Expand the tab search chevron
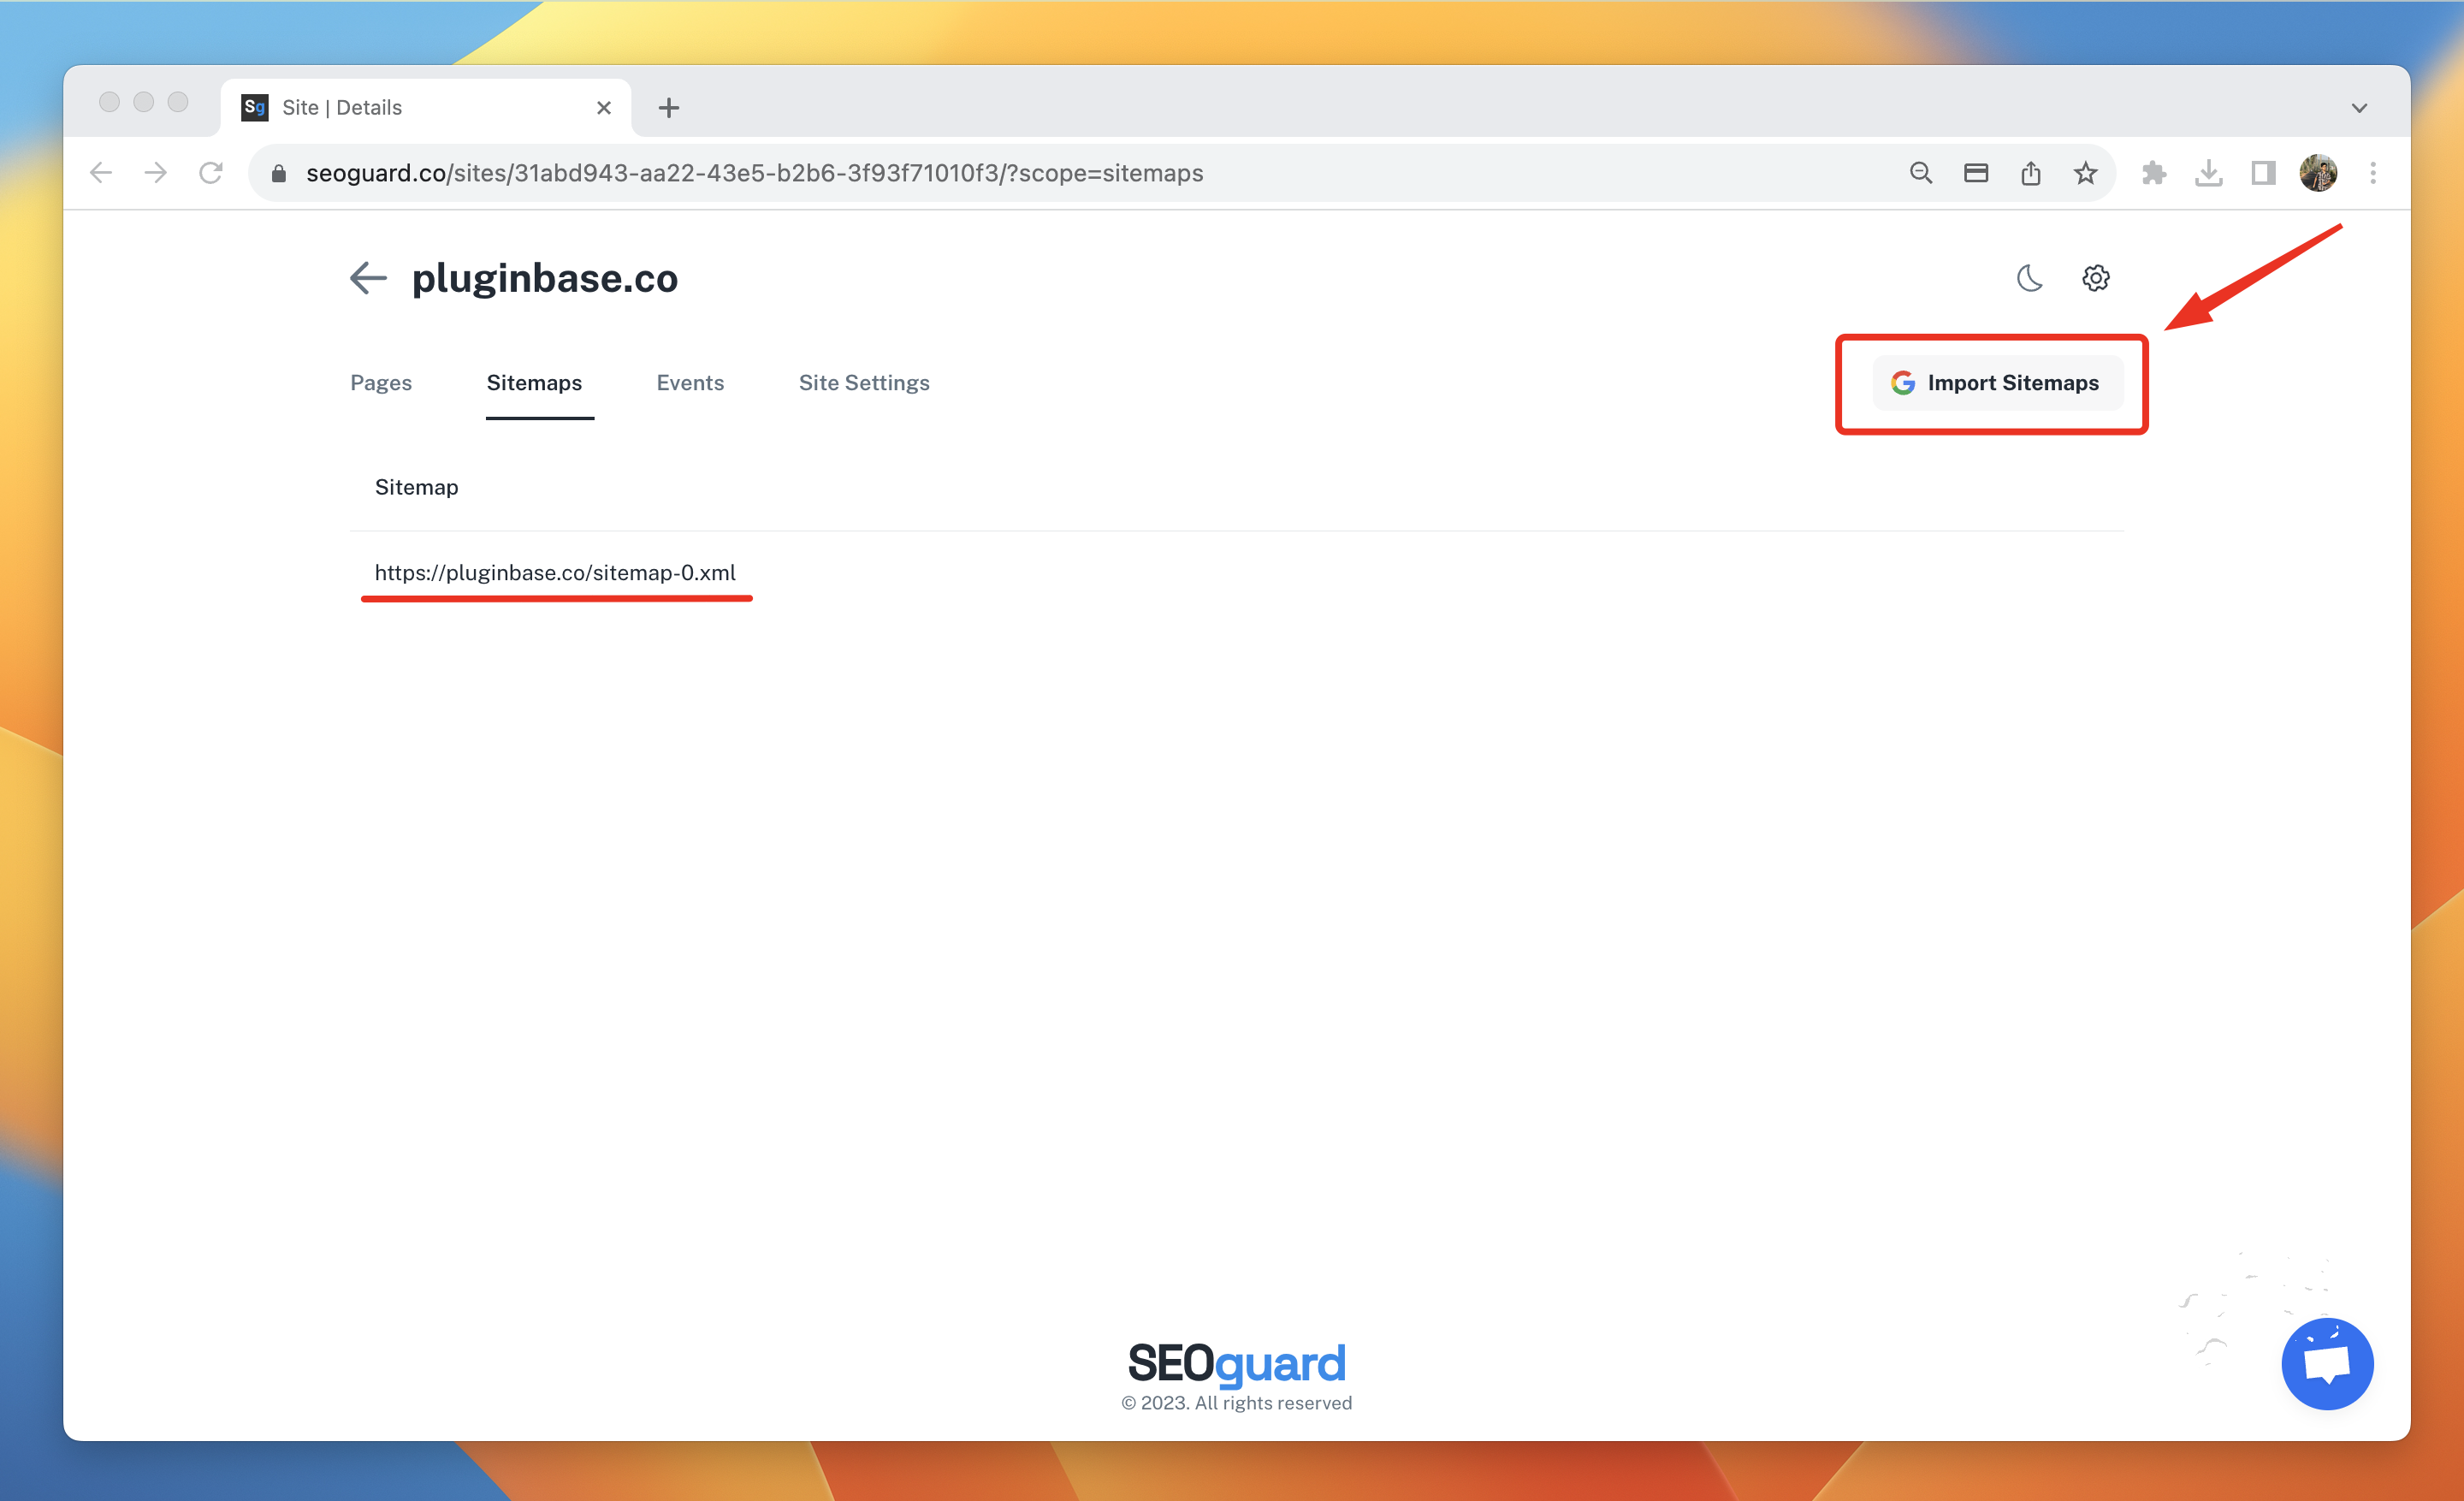This screenshot has height=1501, width=2464. tap(2359, 108)
